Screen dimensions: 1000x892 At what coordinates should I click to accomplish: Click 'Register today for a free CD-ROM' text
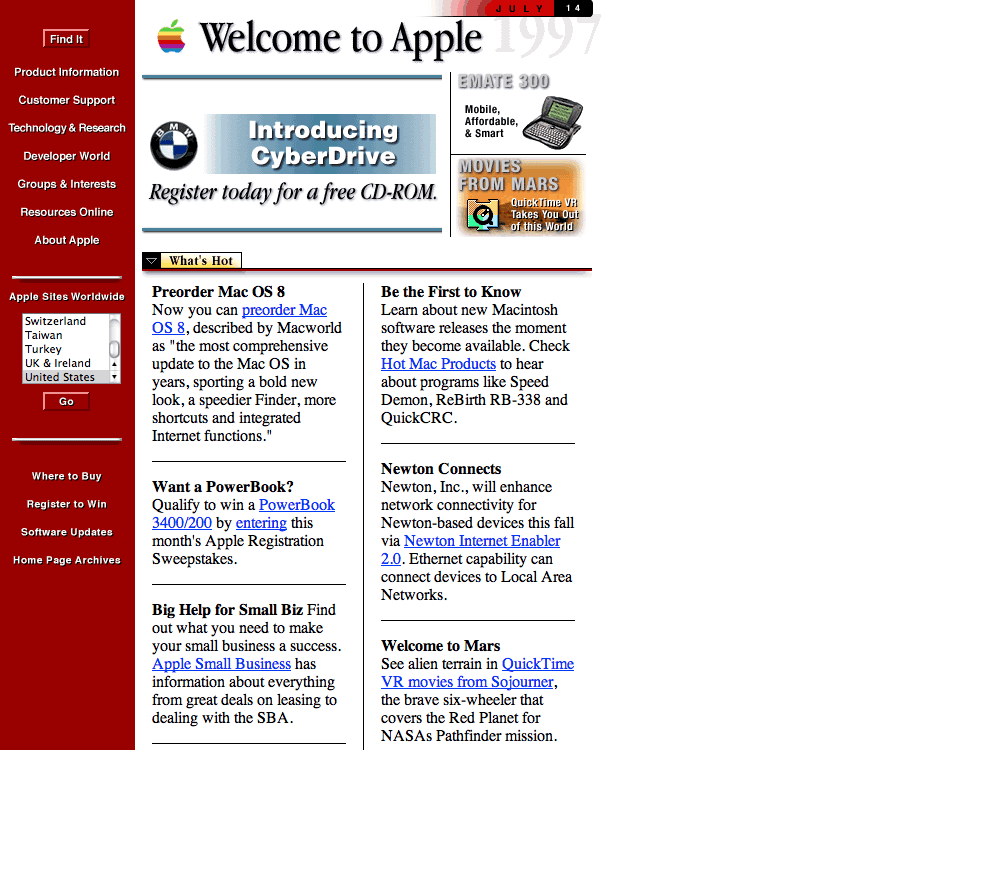tap(293, 193)
